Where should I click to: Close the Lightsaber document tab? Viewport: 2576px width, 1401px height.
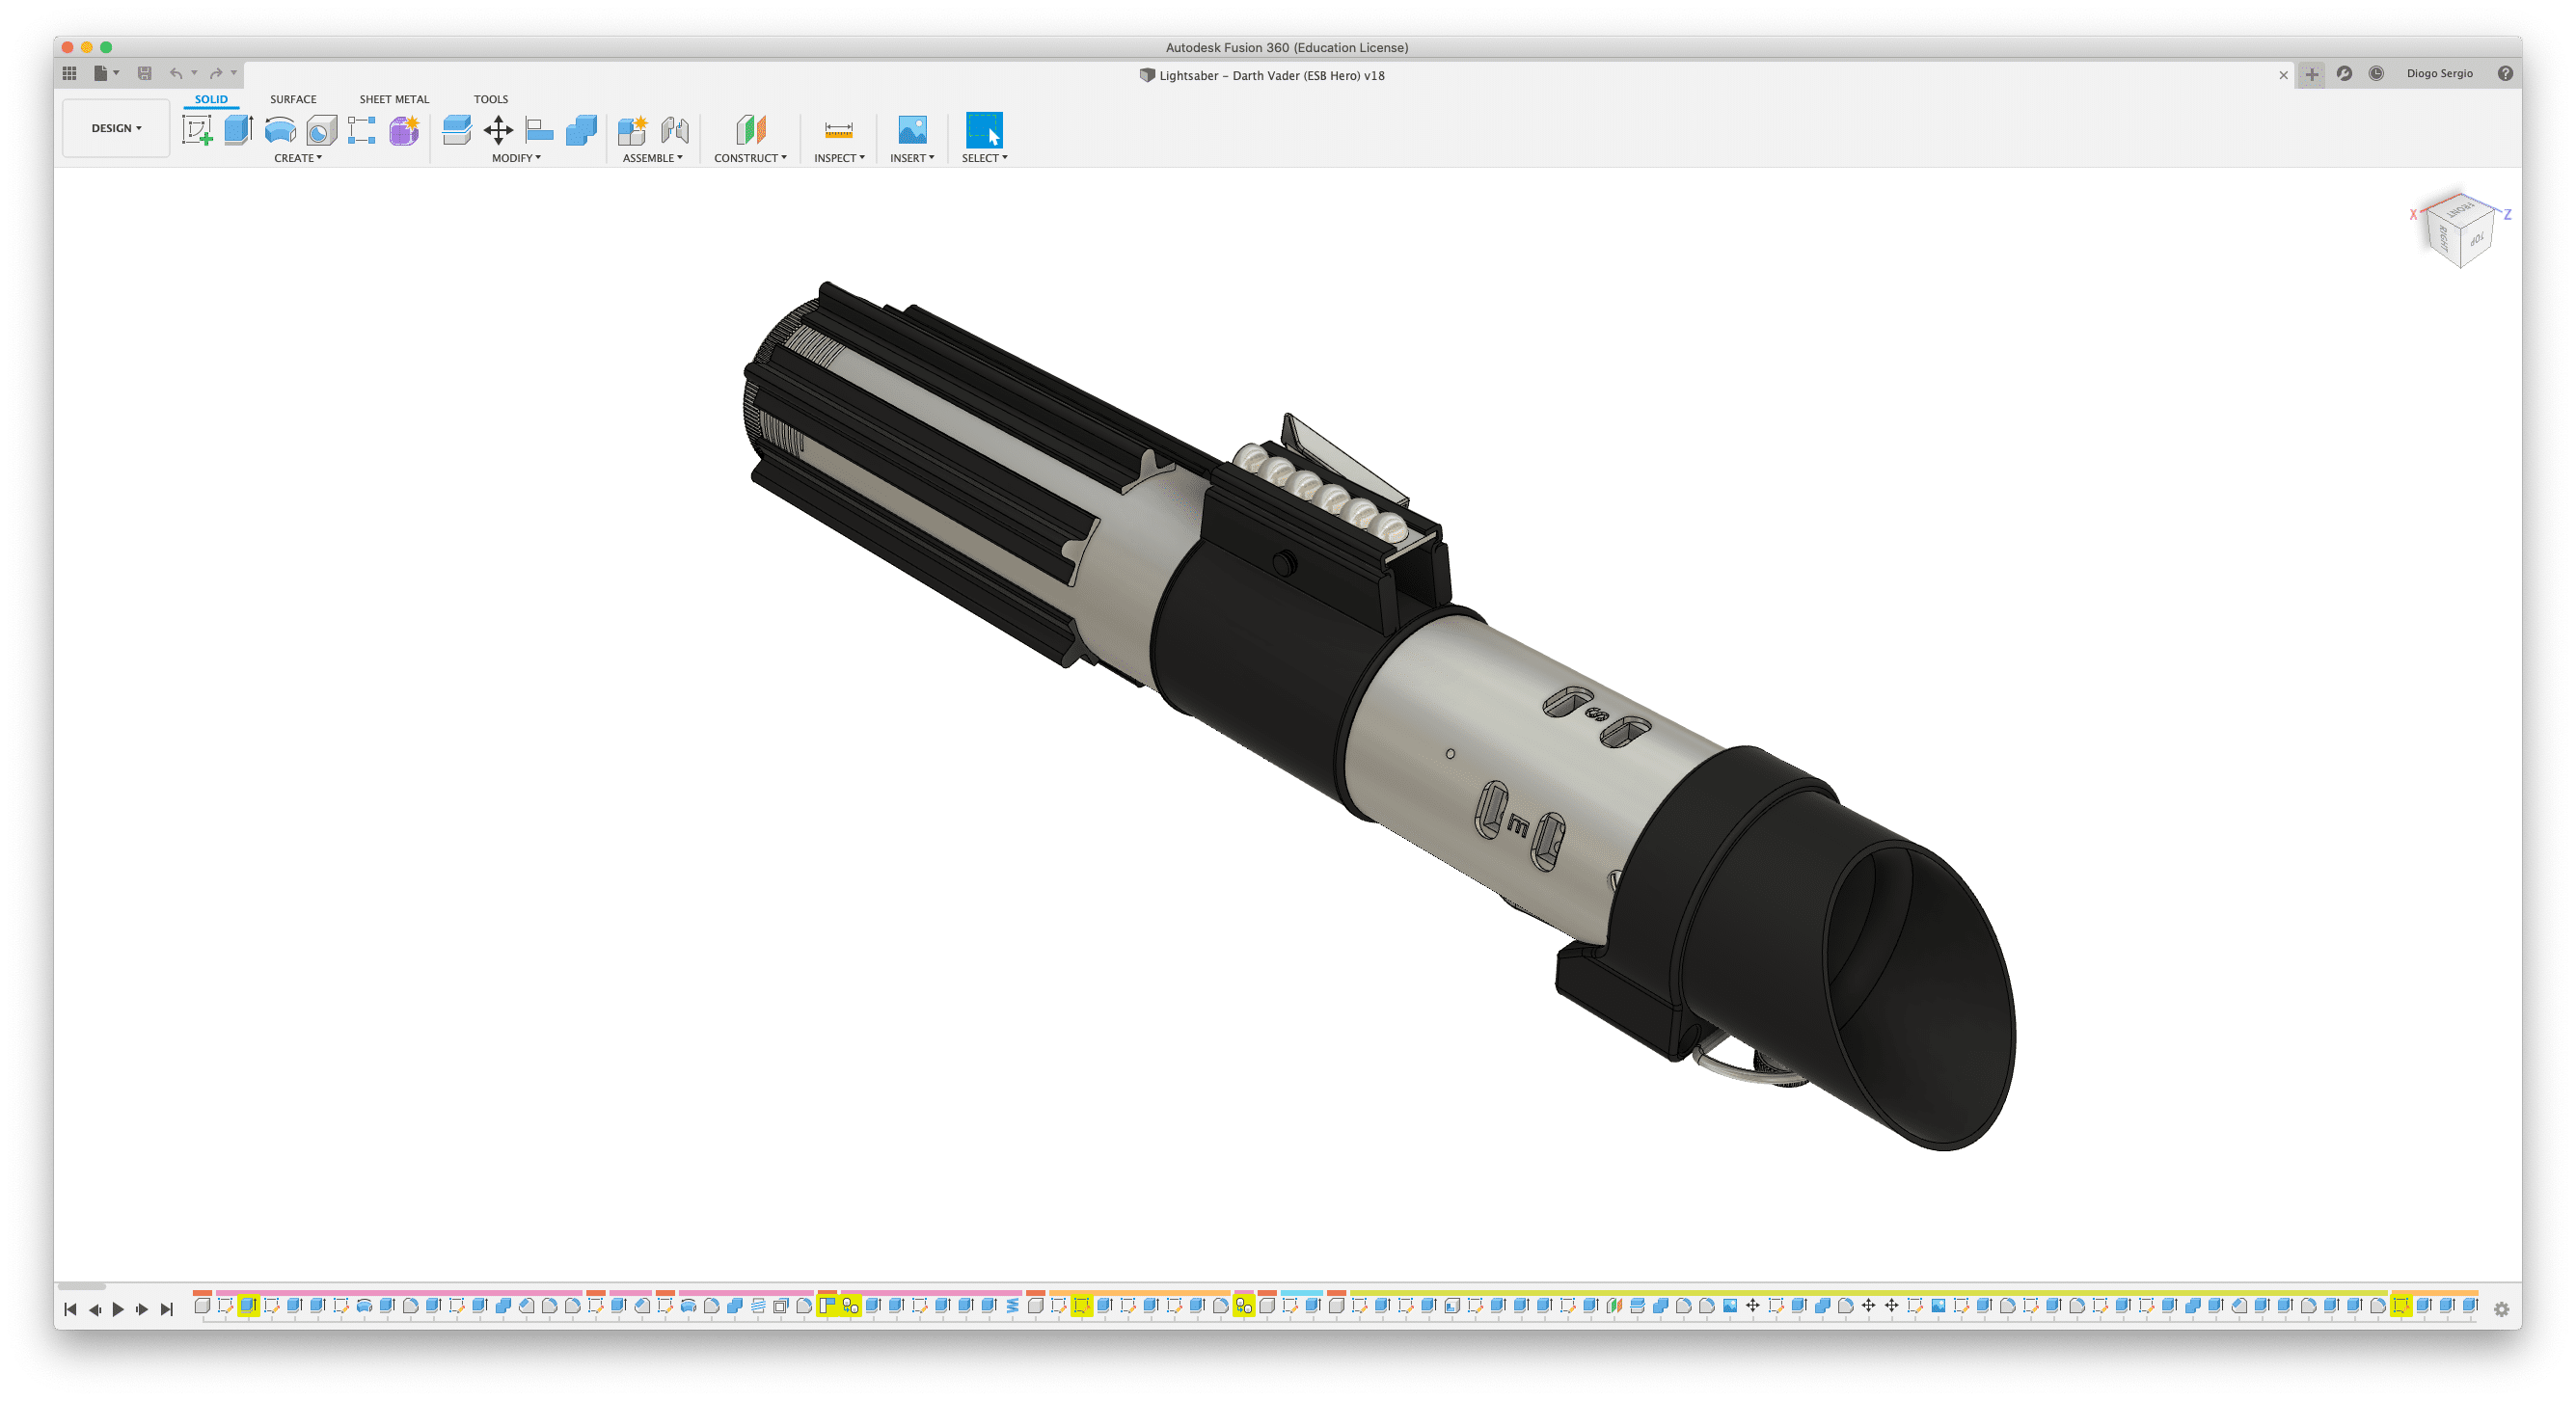tap(2283, 75)
